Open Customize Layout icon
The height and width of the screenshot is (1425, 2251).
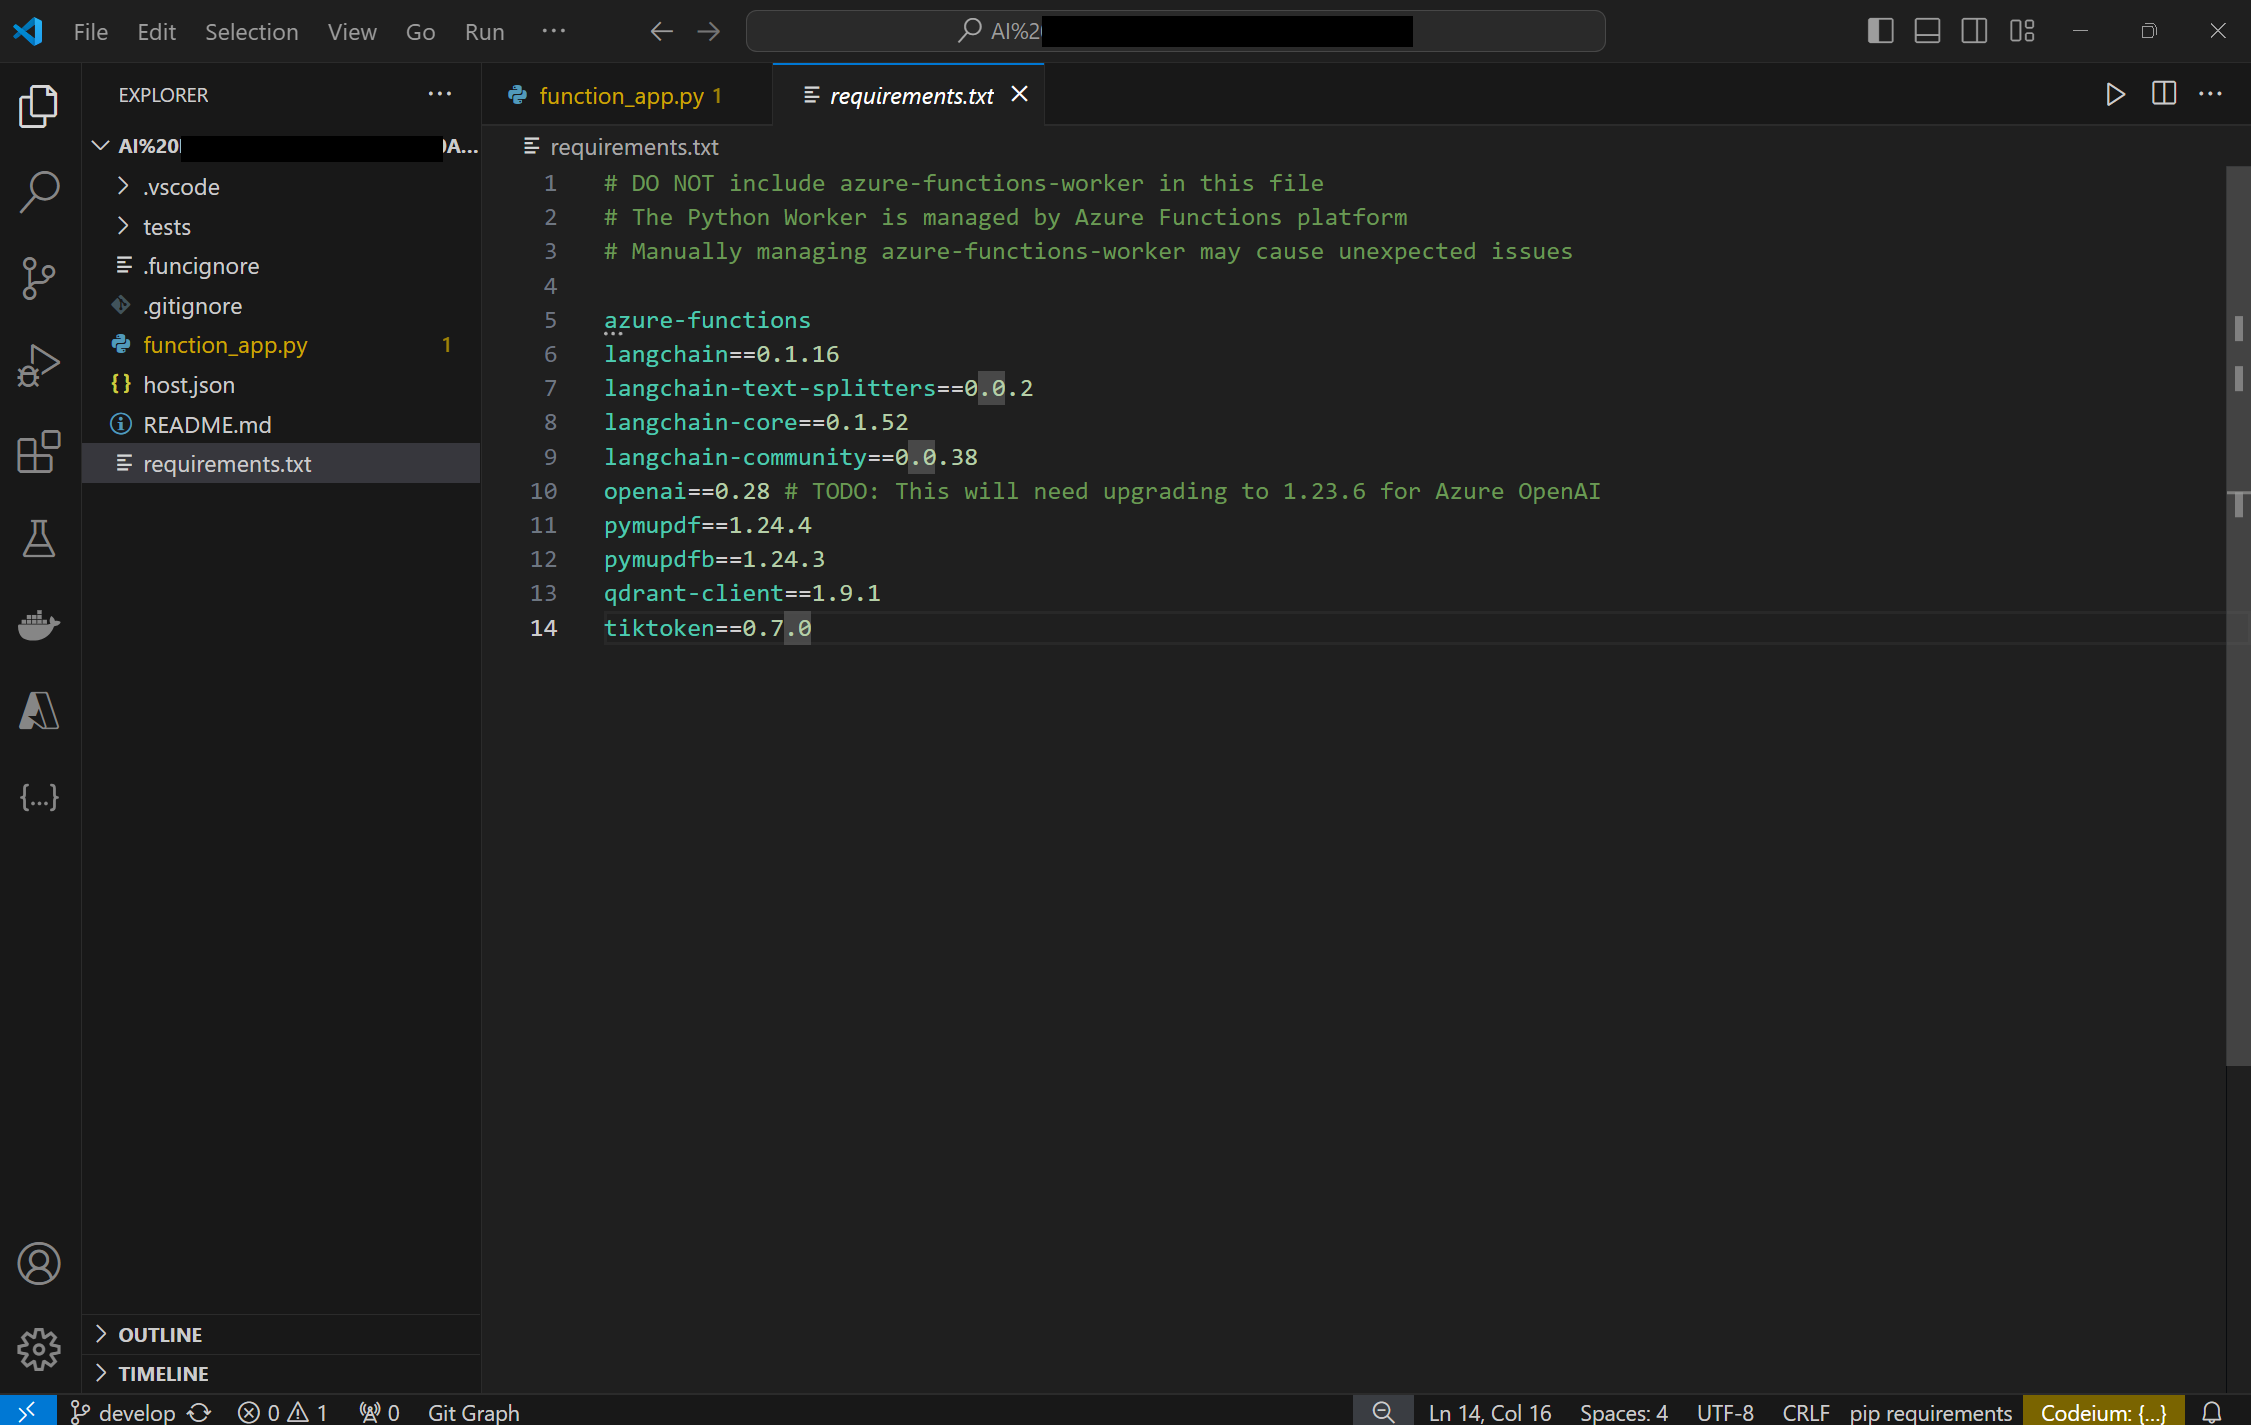click(x=2022, y=31)
